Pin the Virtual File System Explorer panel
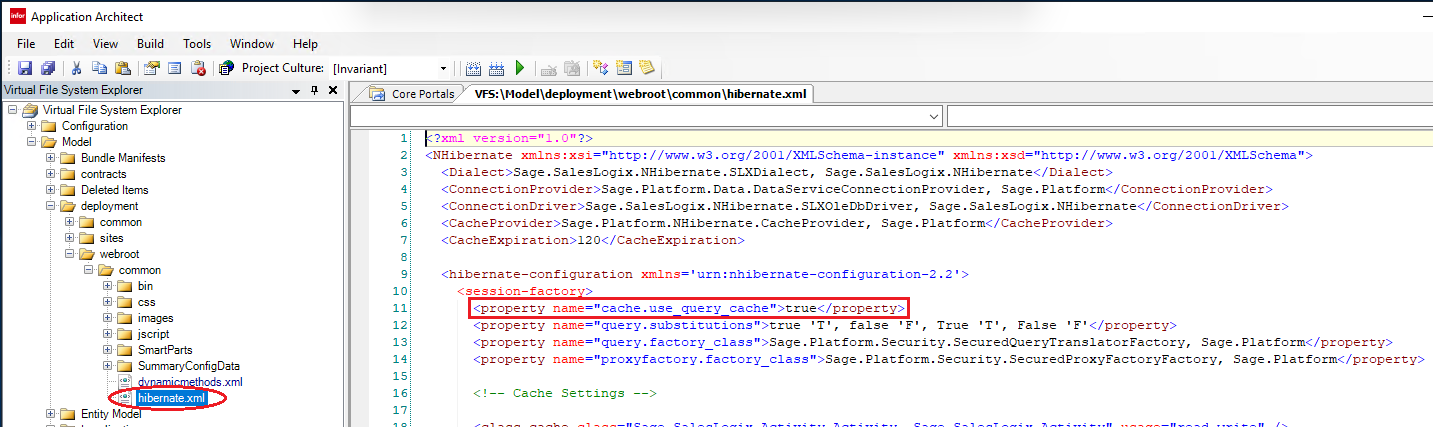The width and height of the screenshot is (1433, 427). (x=315, y=91)
